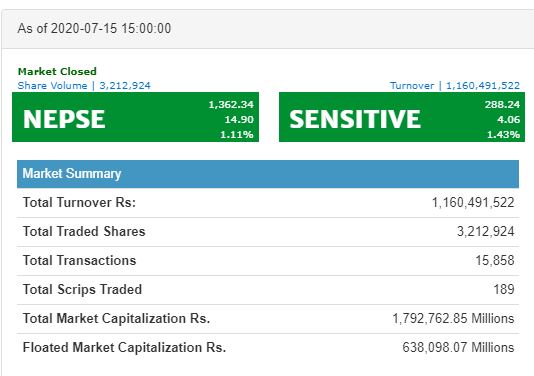This screenshot has width=534, height=376.
Task: Select the Total Turnover Rs row
Action: [268, 203]
